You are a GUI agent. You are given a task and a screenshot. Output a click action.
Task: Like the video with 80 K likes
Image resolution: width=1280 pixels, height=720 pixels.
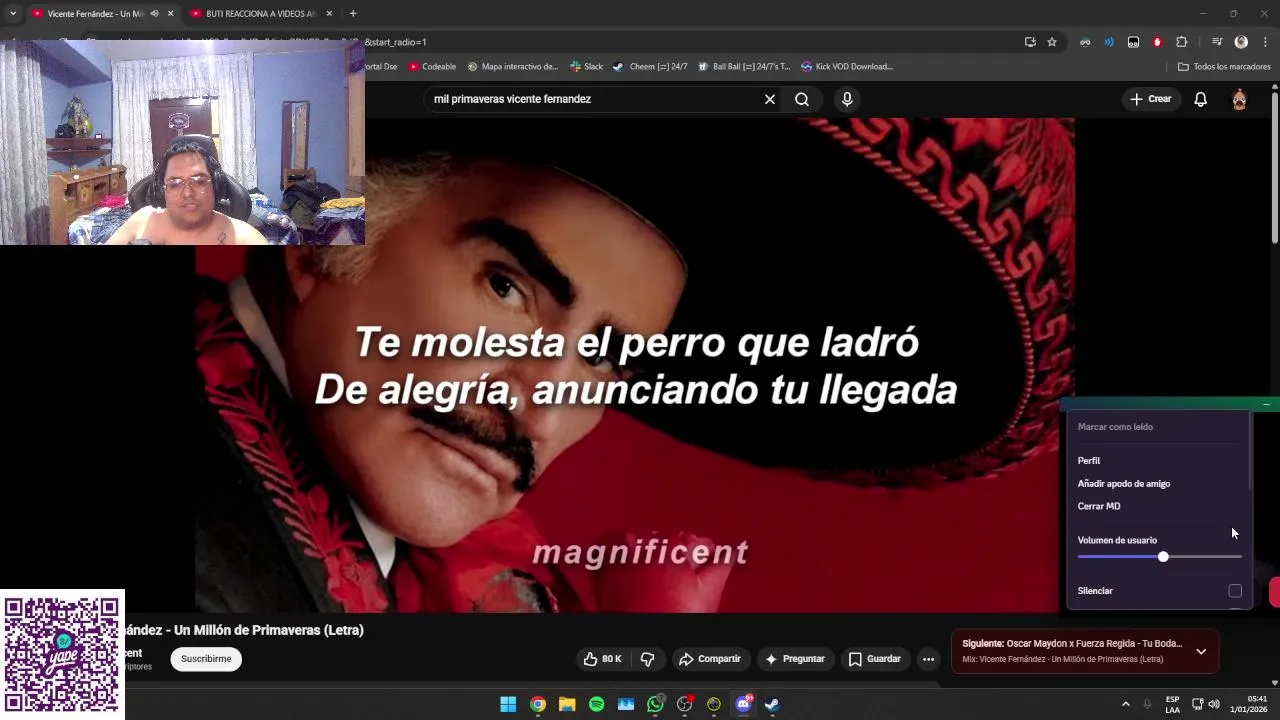click(x=602, y=659)
